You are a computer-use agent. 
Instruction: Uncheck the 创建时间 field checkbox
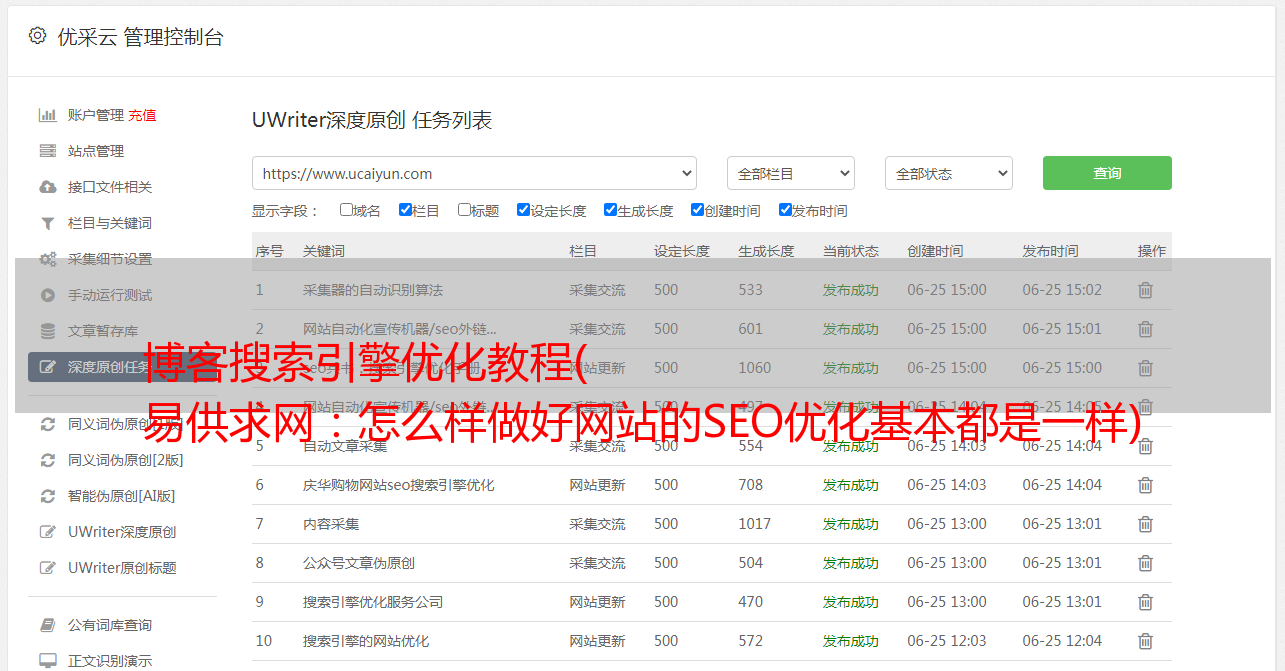click(x=697, y=210)
